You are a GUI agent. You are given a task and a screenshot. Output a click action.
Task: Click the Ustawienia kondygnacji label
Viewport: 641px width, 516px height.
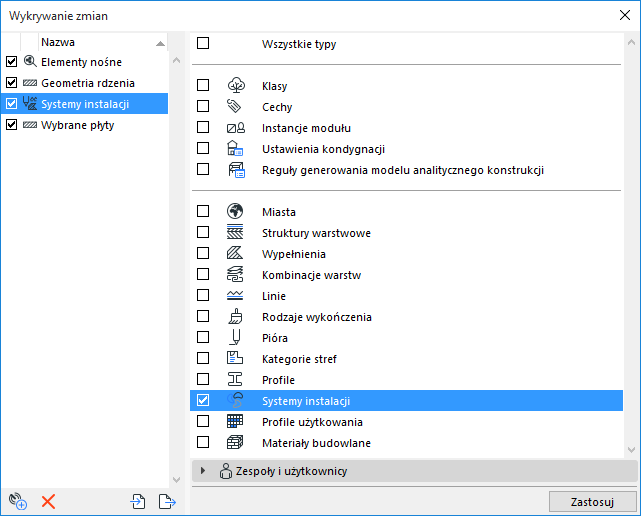[323, 149]
